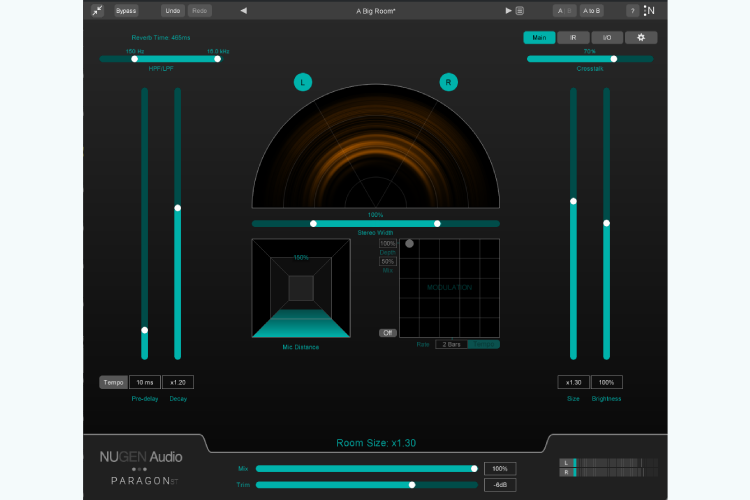The height and width of the screenshot is (500, 750).
Task: Open the settings gear tab
Action: 641,37
